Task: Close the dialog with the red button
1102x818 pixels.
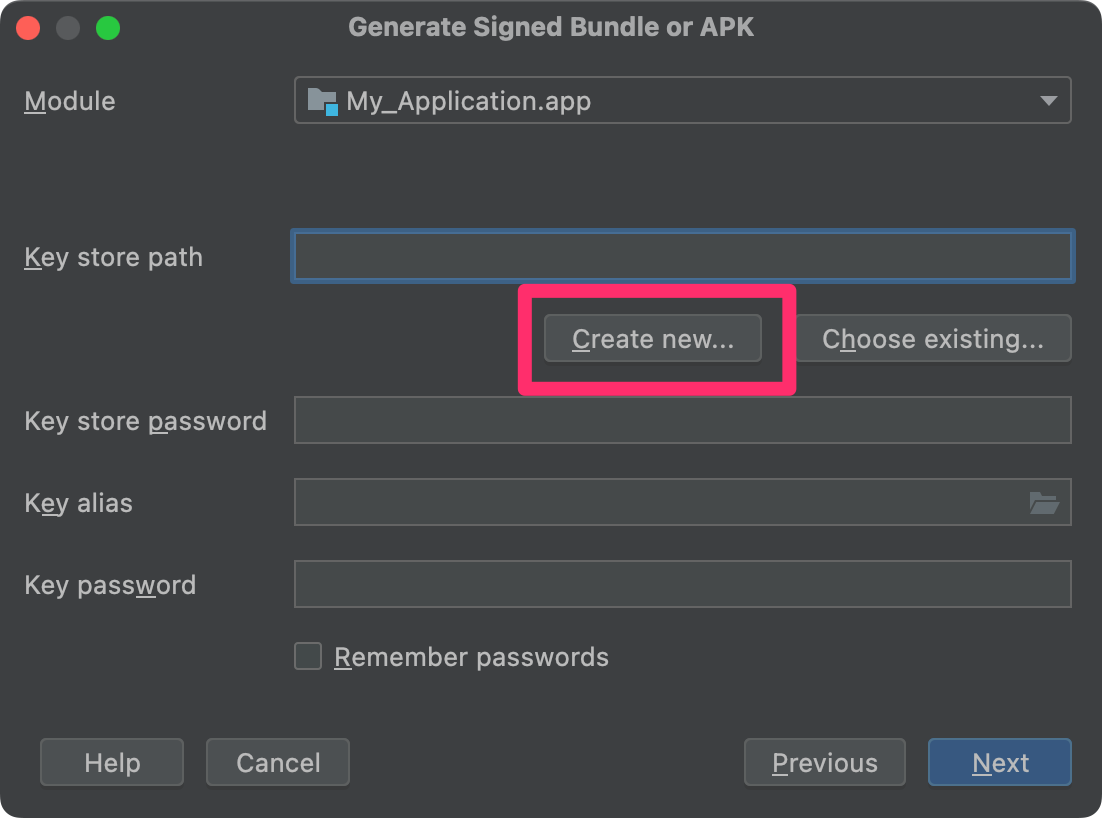Action: (28, 28)
